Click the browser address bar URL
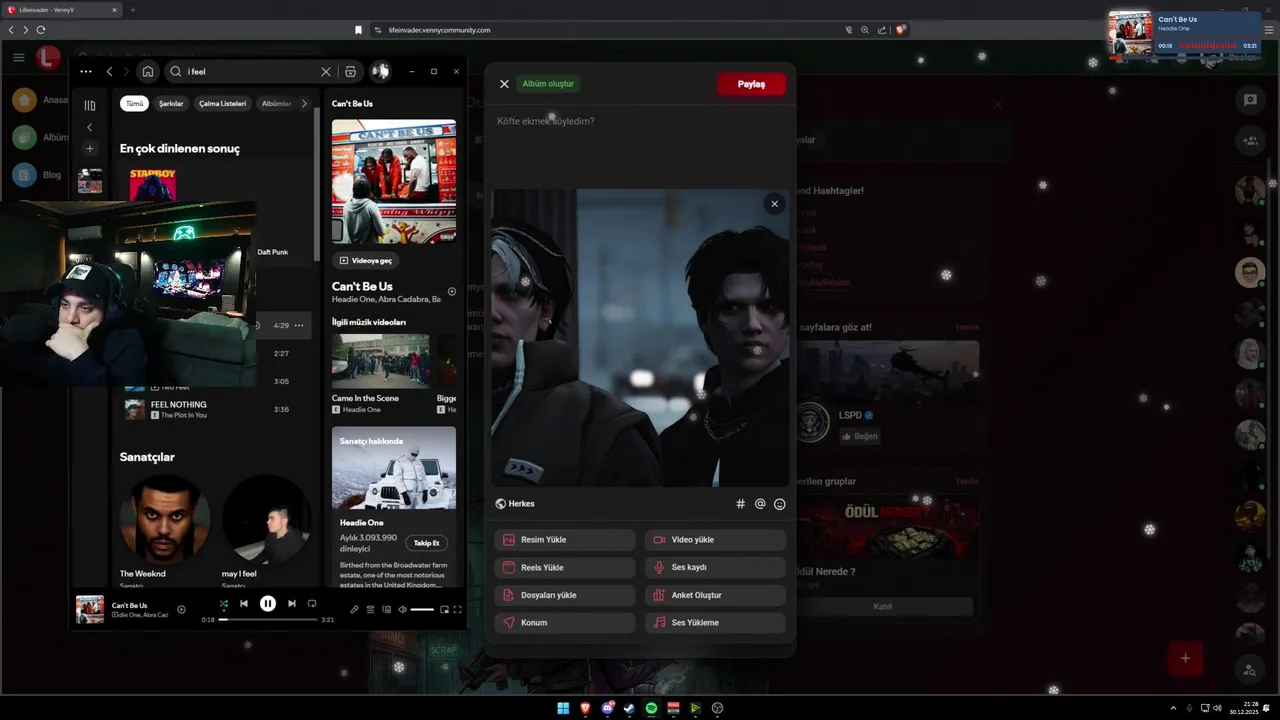 440,30
